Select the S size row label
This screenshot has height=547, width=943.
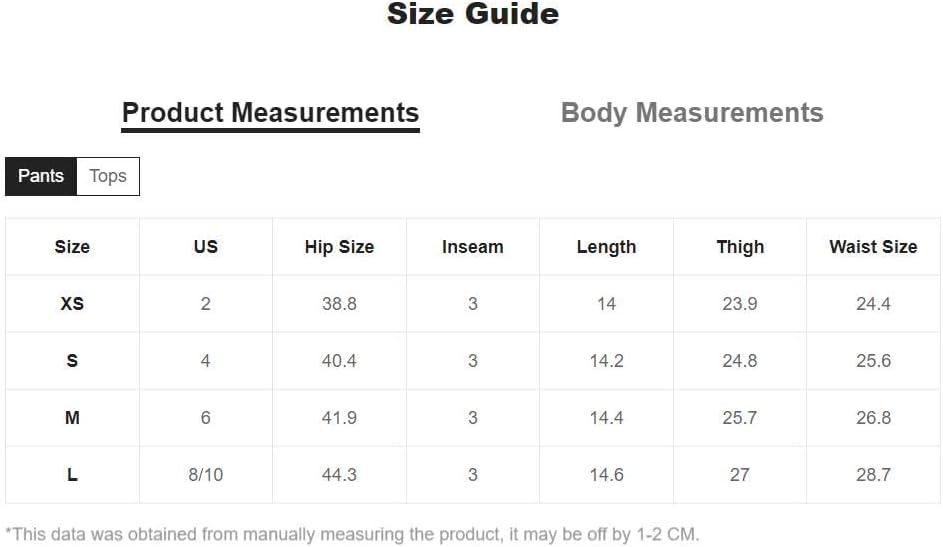click(72, 361)
